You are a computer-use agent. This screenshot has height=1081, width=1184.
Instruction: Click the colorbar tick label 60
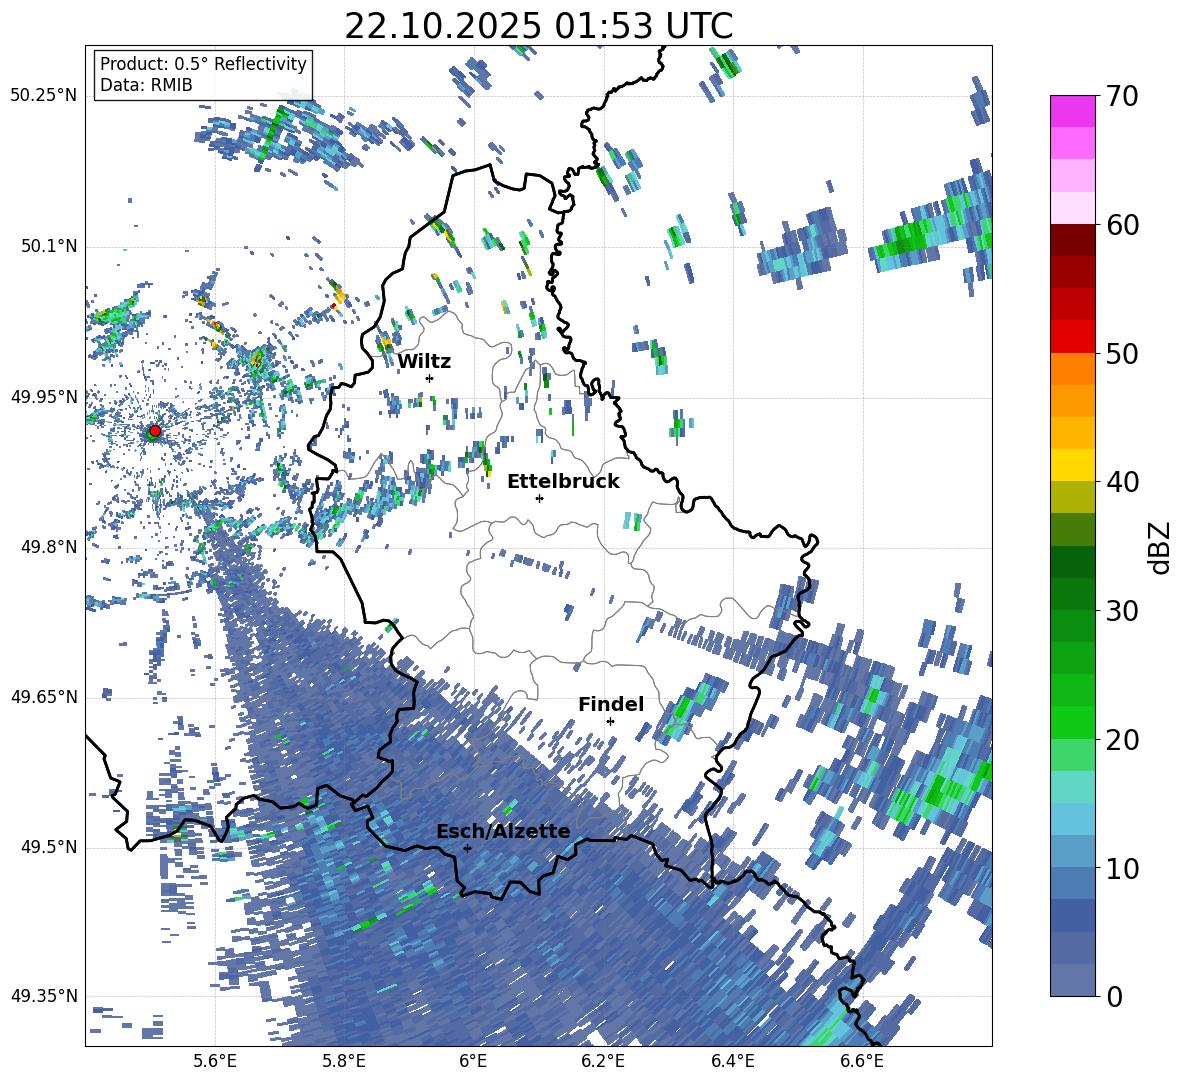click(1122, 225)
